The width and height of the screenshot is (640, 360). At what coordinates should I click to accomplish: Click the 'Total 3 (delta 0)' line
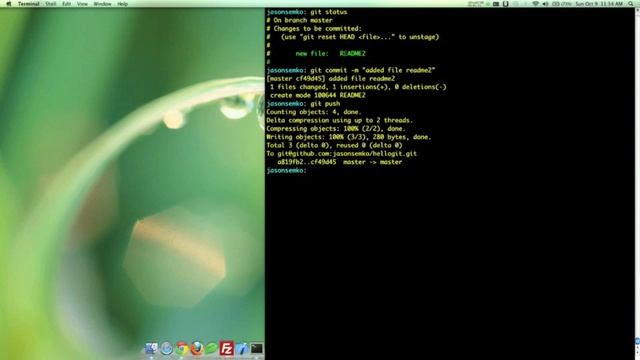pyautogui.click(x=335, y=145)
